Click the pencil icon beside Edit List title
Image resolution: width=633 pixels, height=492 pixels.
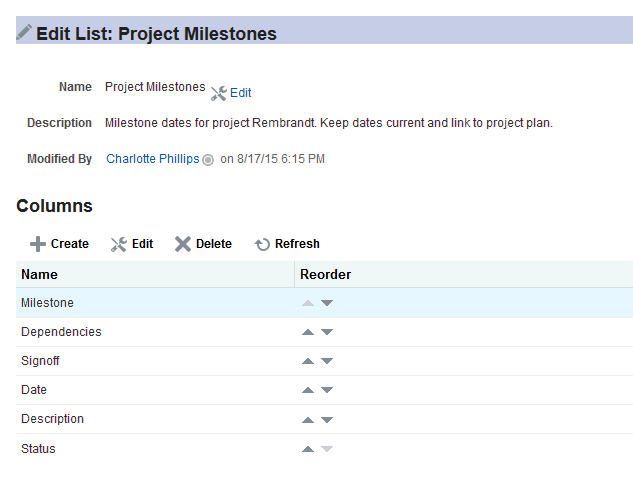point(24,32)
